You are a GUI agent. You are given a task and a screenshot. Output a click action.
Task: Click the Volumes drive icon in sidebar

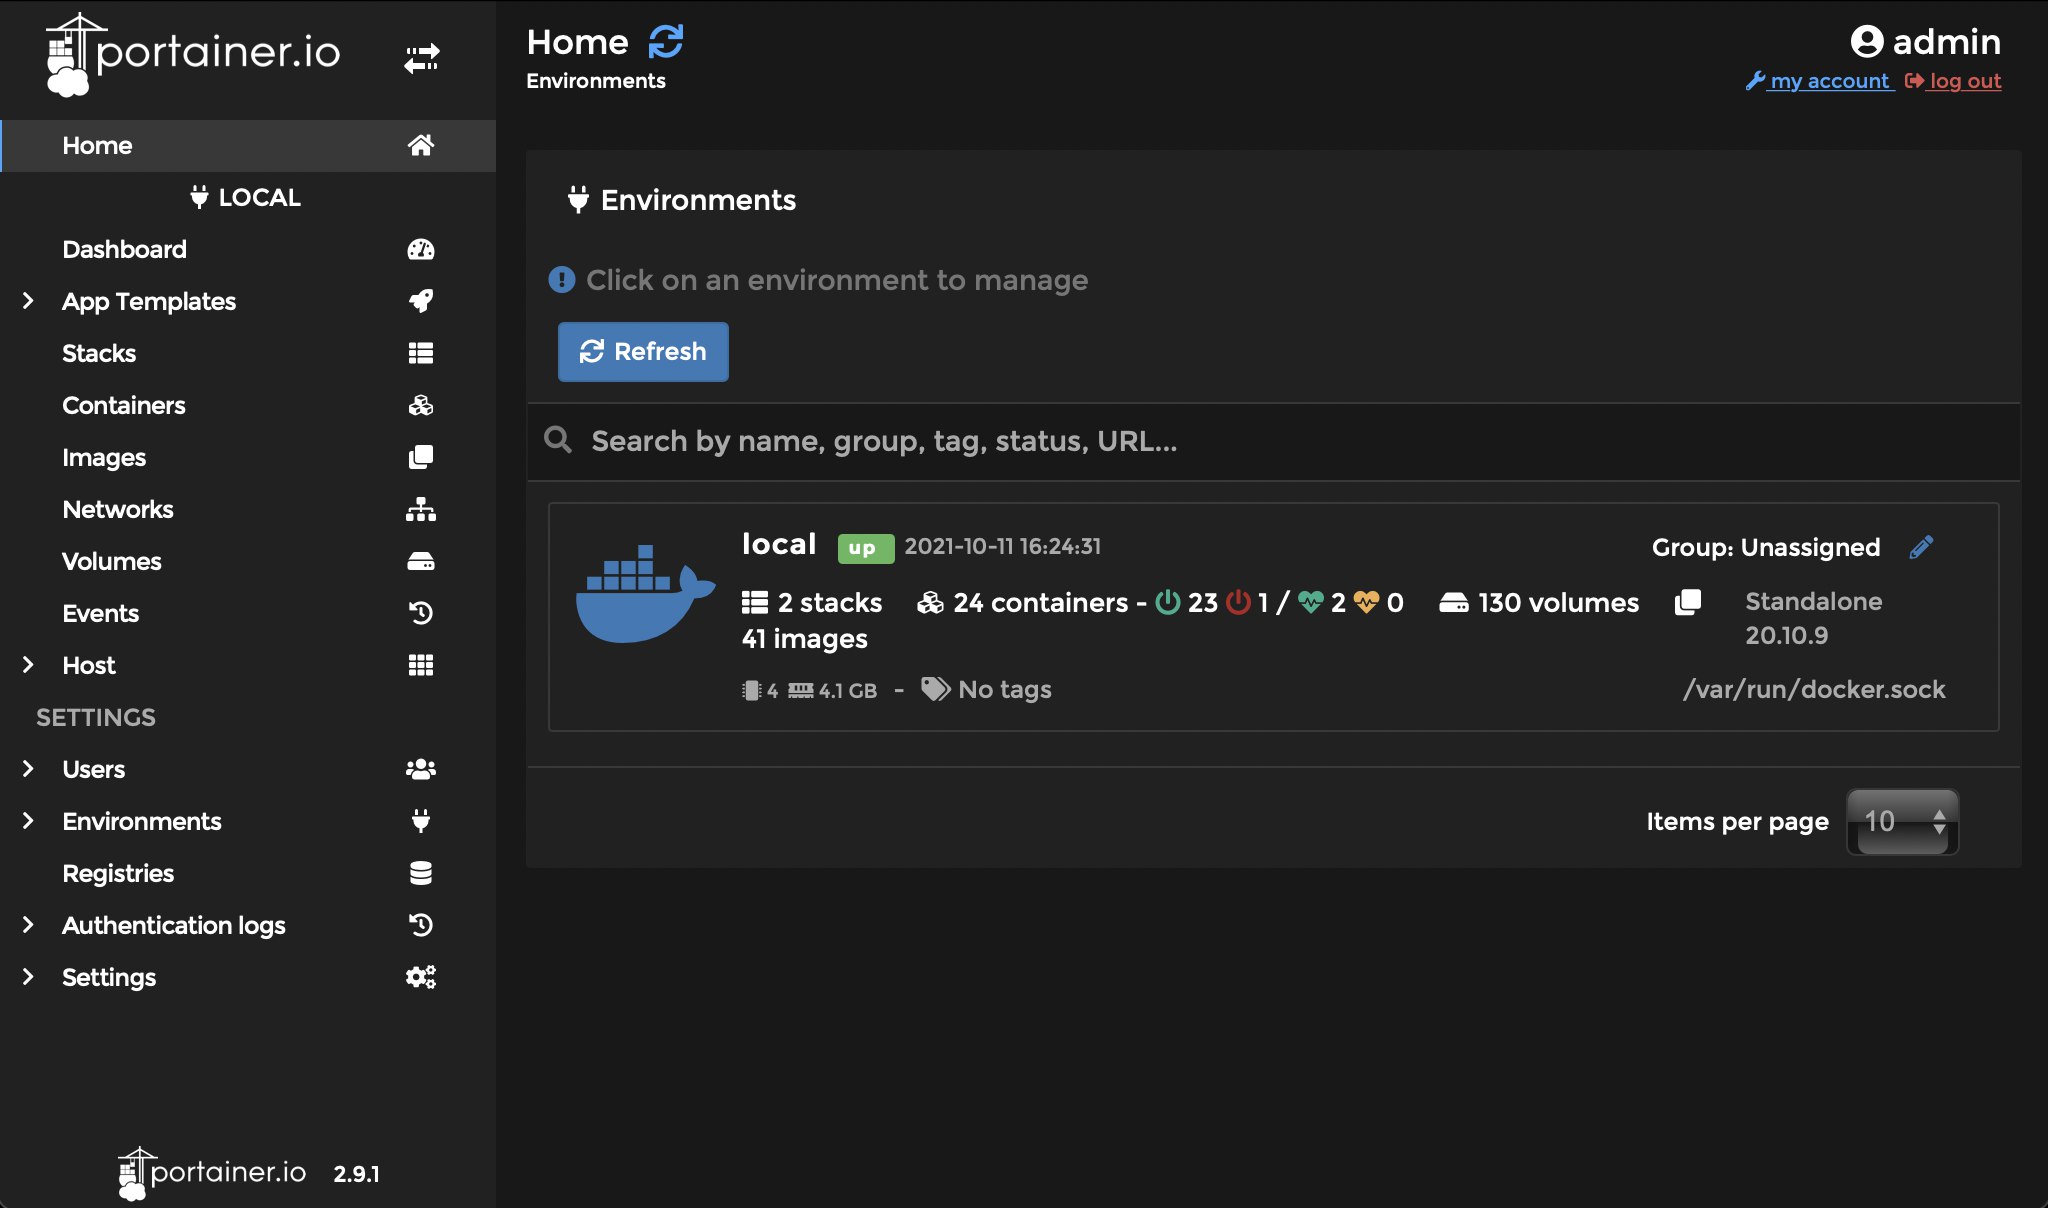[x=421, y=561]
